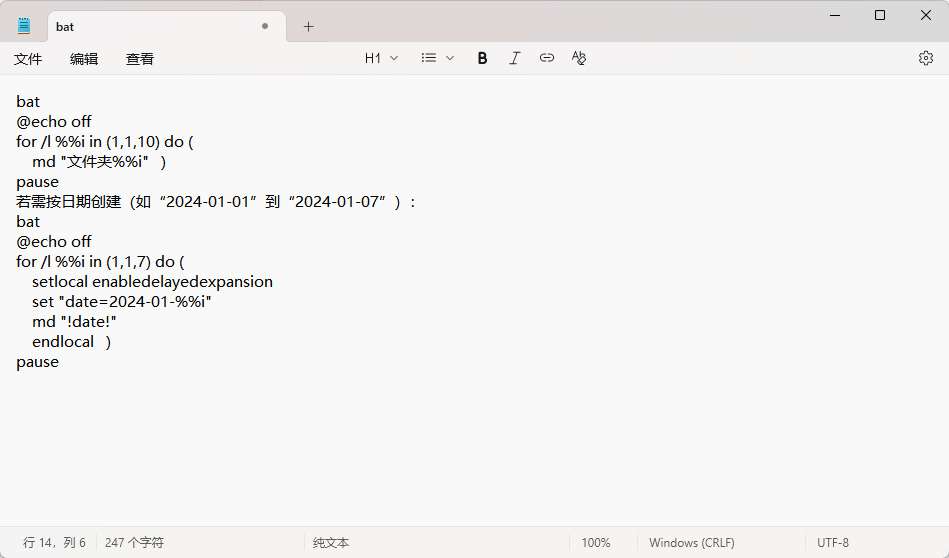This screenshot has width=949, height=558.
Task: Click the '247 个字符' character count
Action: (134, 542)
